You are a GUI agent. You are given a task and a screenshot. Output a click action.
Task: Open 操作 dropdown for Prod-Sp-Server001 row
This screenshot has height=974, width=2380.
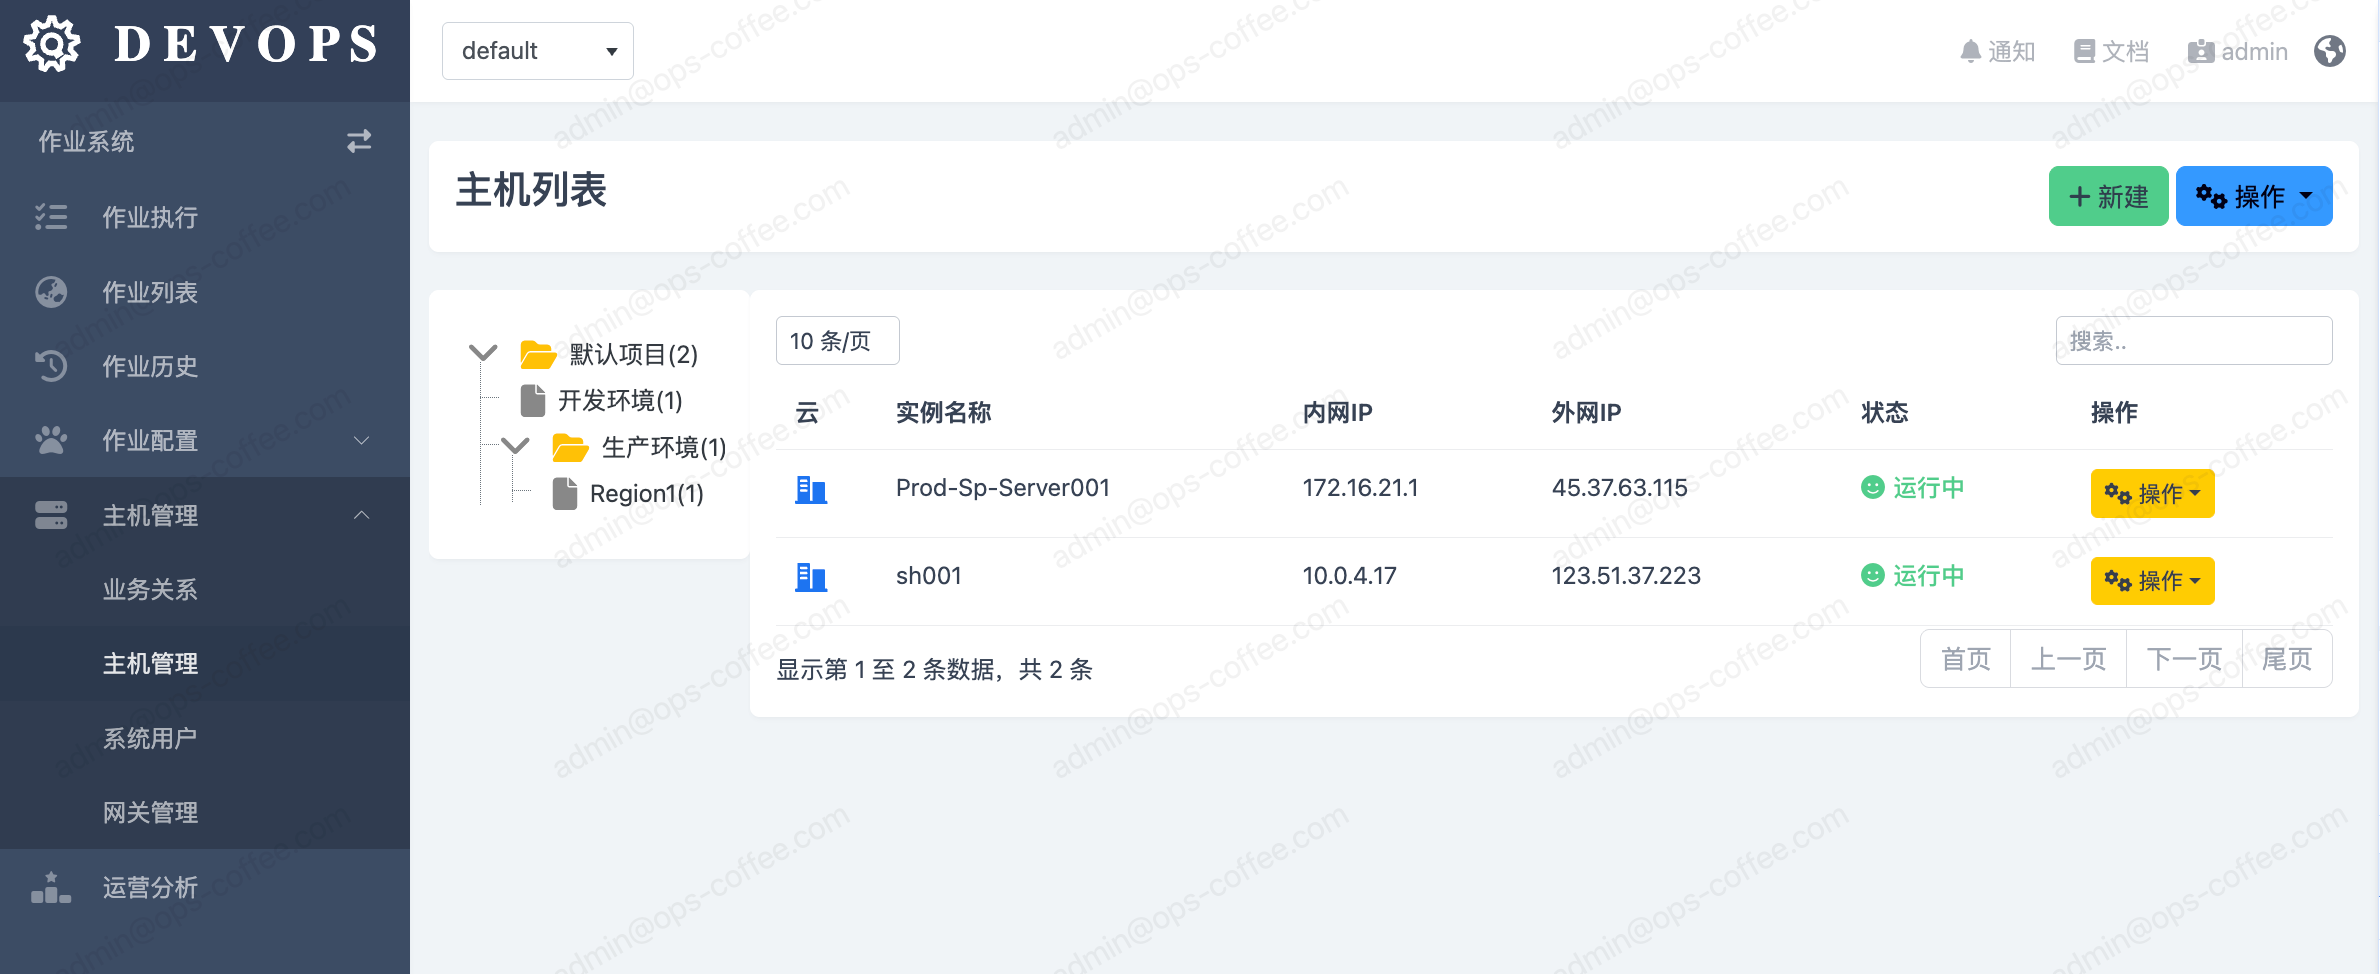2151,493
